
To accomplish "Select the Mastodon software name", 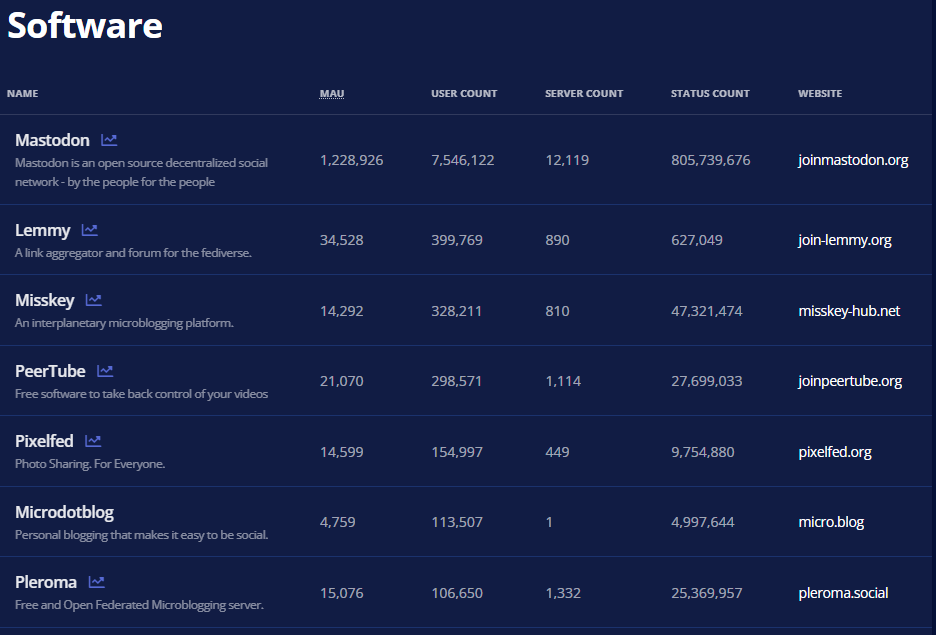I will [52, 140].
